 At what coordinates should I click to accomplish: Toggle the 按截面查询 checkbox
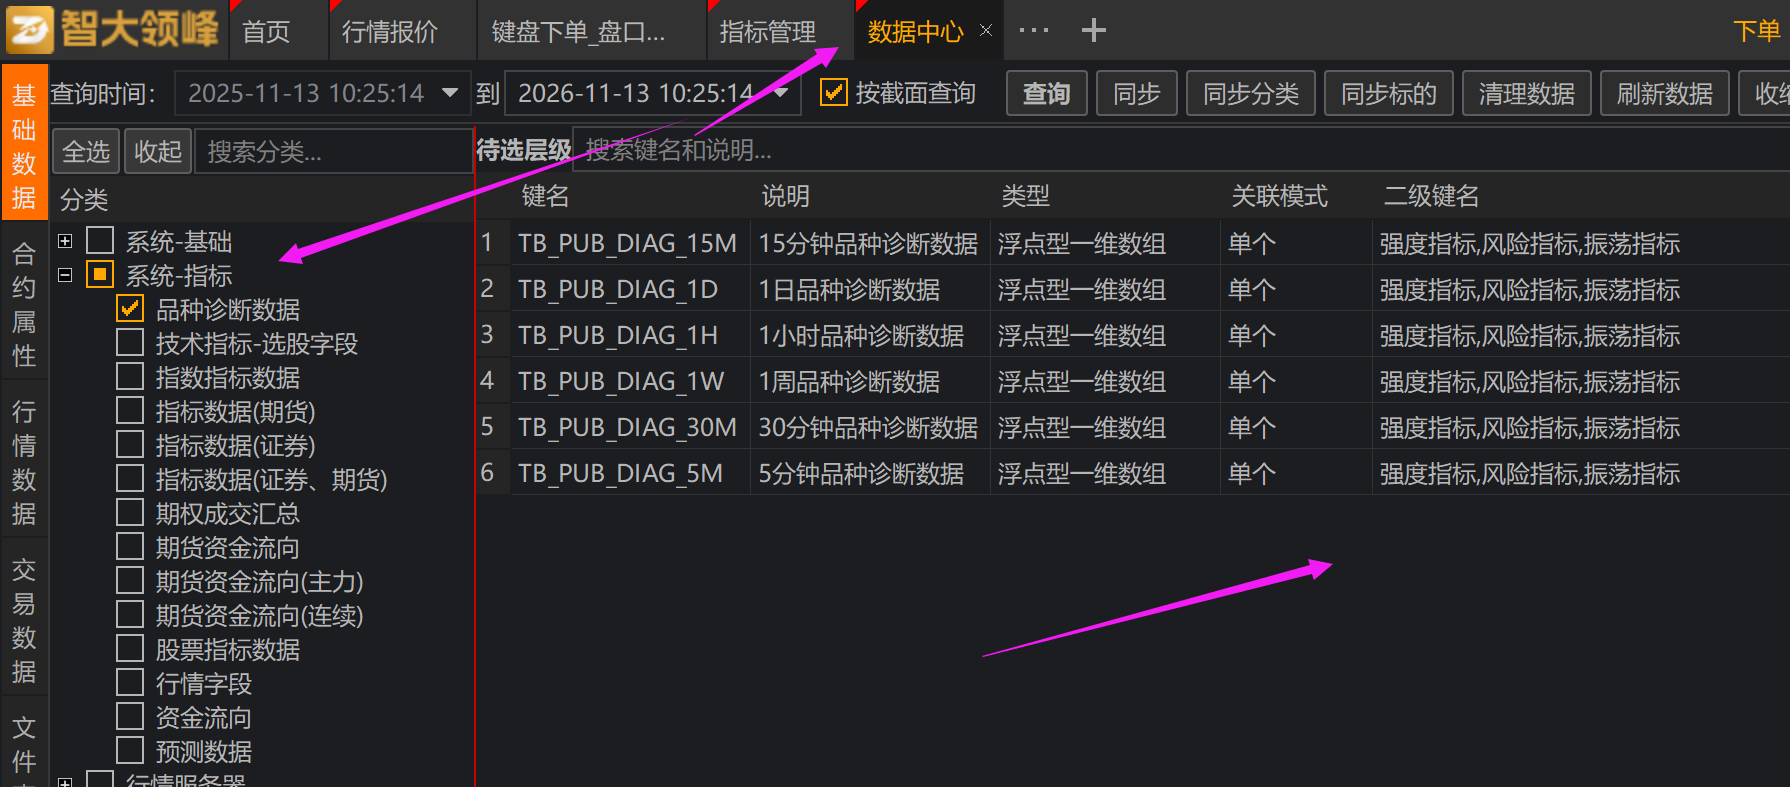833,93
